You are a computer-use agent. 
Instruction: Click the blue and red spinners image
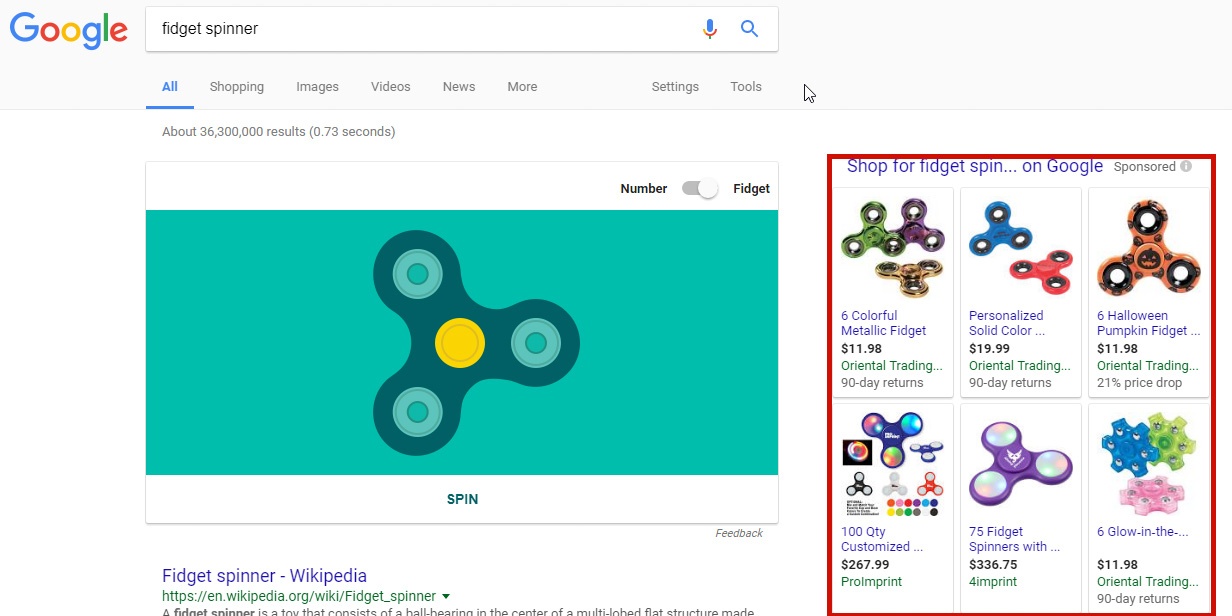coord(1021,248)
